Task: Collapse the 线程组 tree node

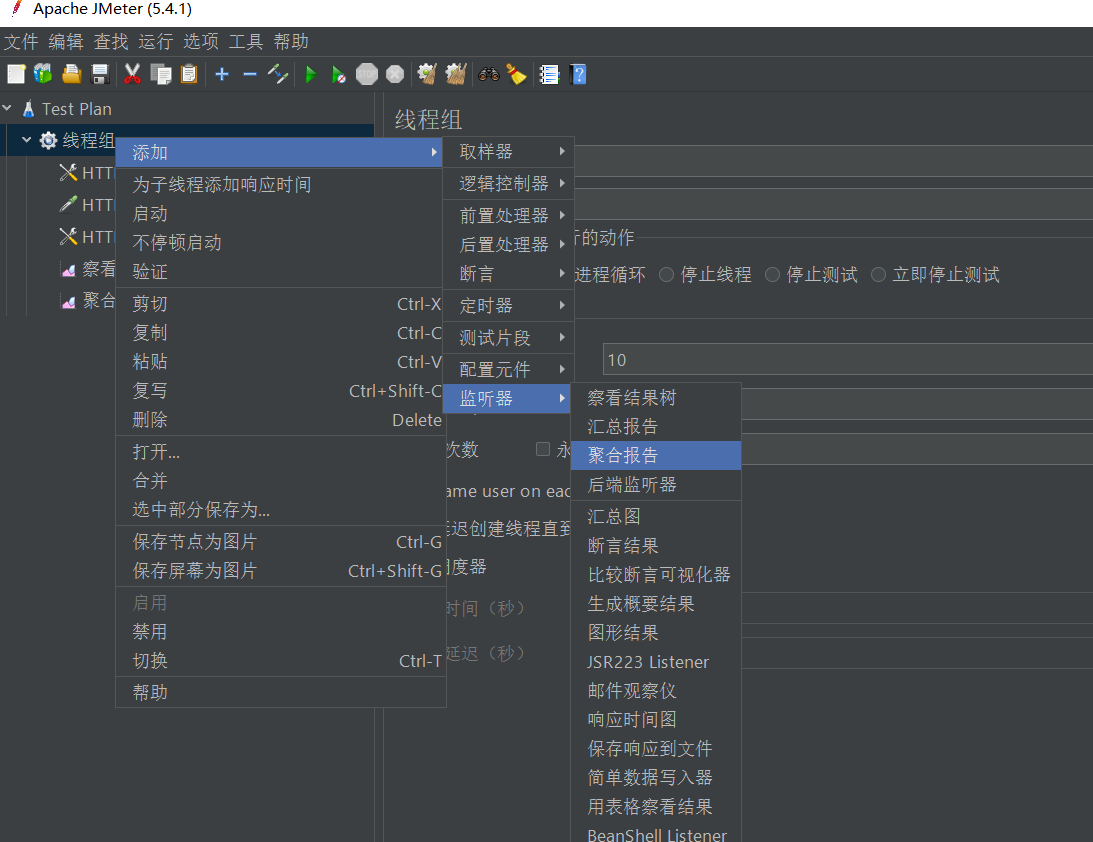Action: [26, 140]
